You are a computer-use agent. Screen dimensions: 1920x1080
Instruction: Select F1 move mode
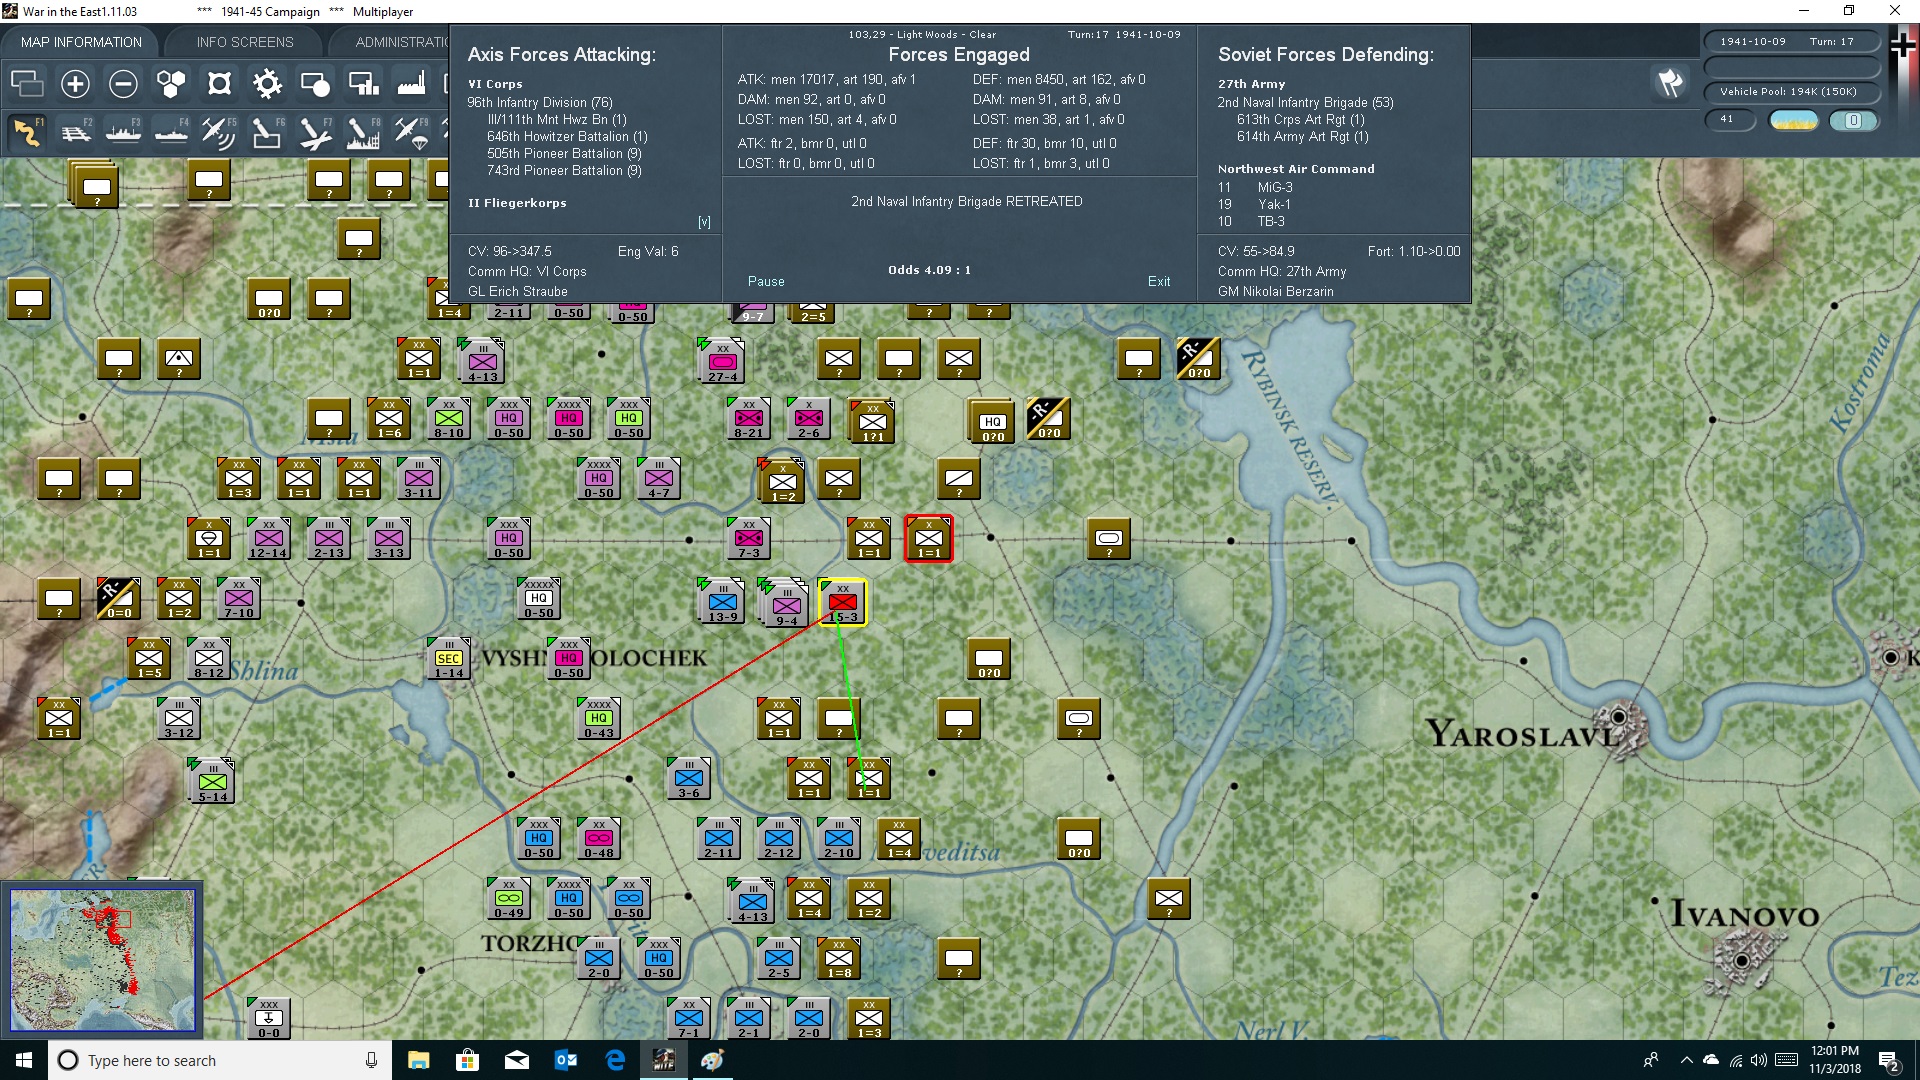pos(27,132)
